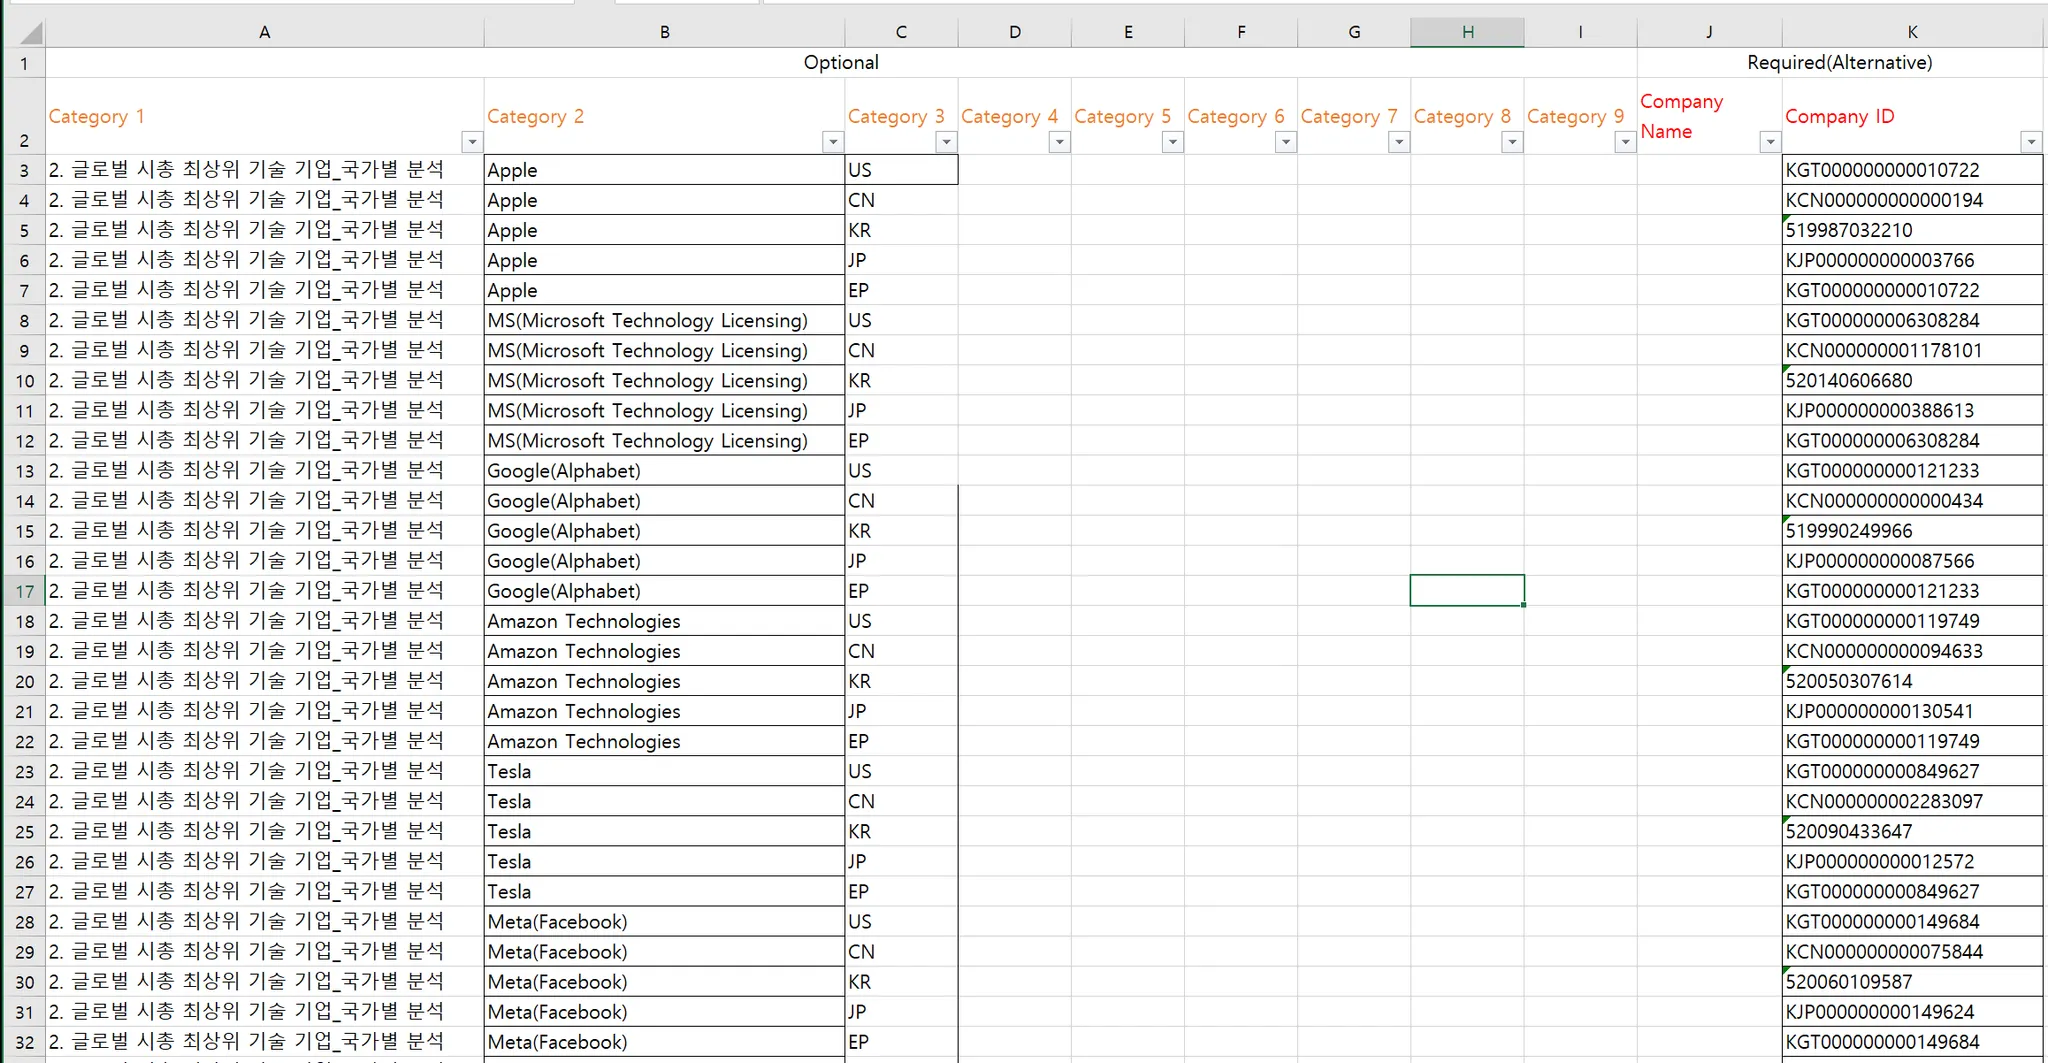Select the "Tesla" cell in row 23
Image resolution: width=2048 pixels, height=1063 pixels.
click(x=665, y=771)
